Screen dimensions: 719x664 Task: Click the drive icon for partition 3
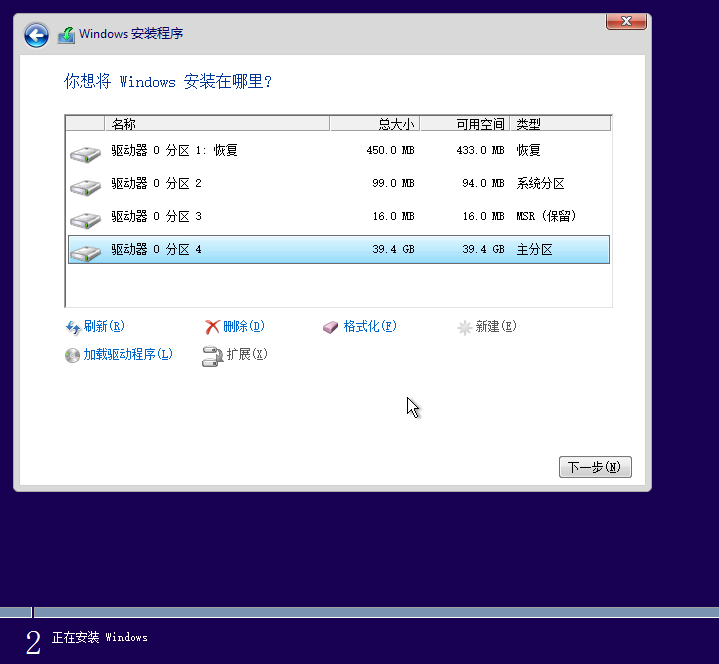(x=85, y=220)
